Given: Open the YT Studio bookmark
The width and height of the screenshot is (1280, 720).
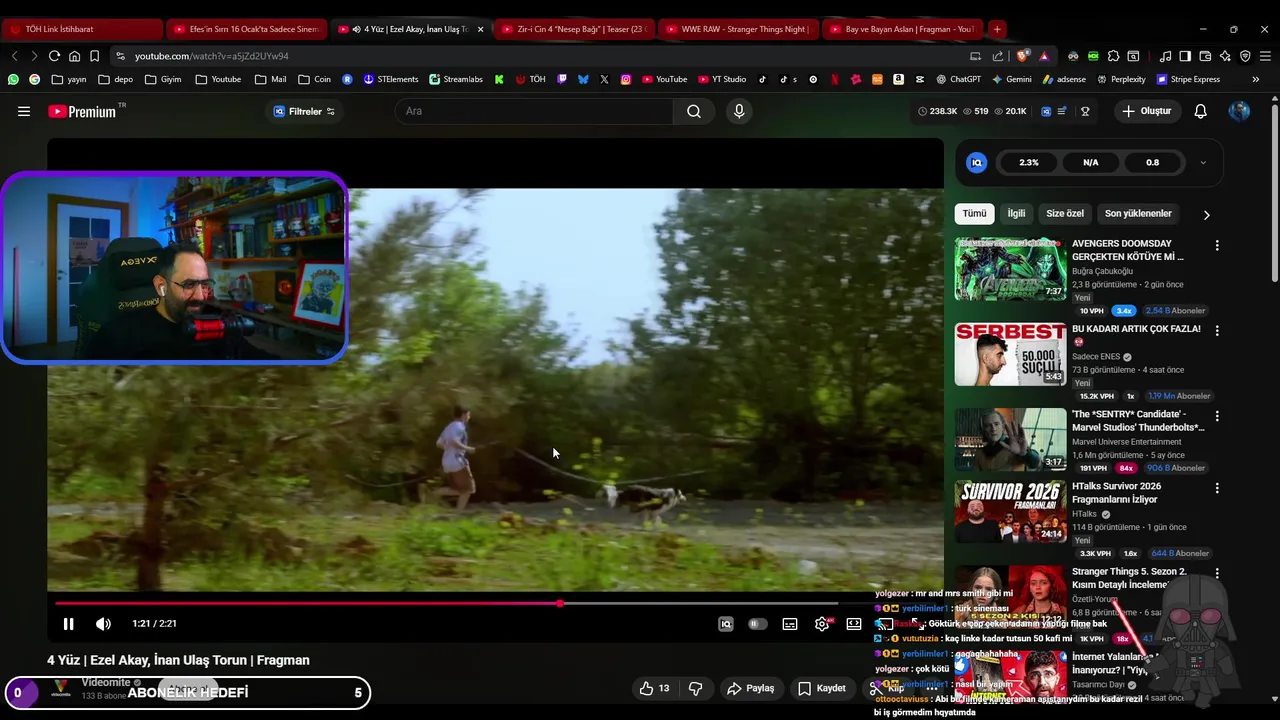Looking at the screenshot, I should click(x=721, y=79).
